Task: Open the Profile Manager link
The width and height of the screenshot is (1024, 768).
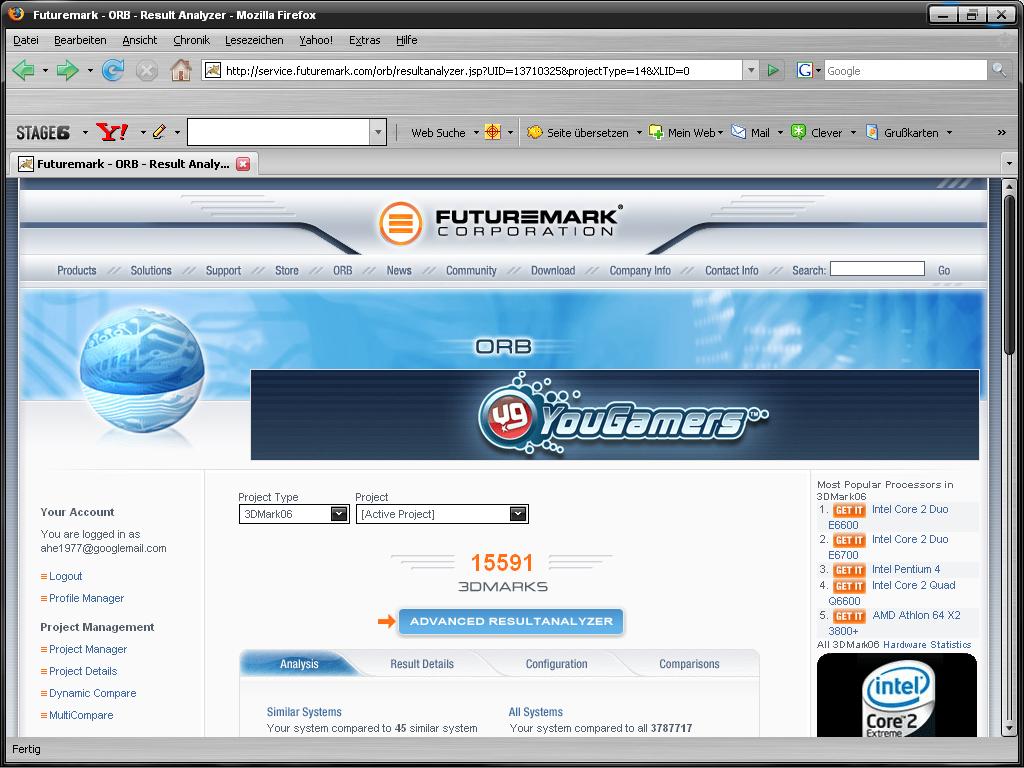Action: [x=86, y=598]
